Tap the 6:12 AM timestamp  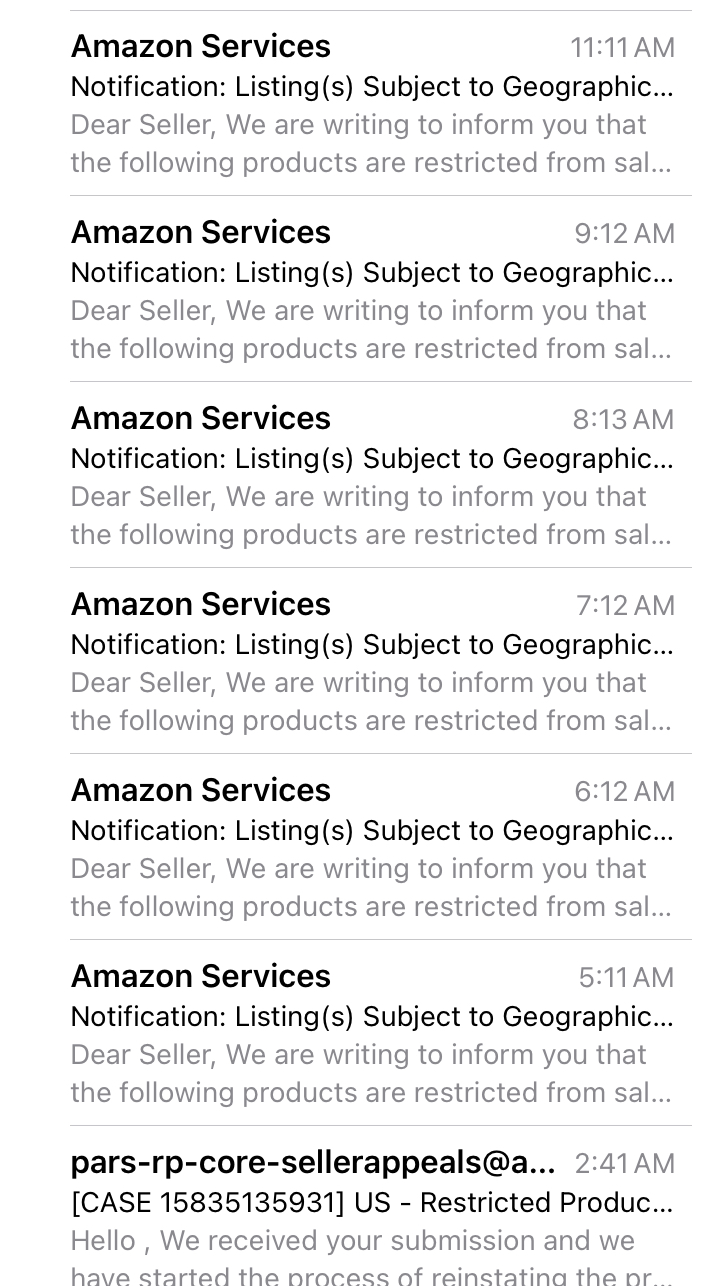[625, 791]
